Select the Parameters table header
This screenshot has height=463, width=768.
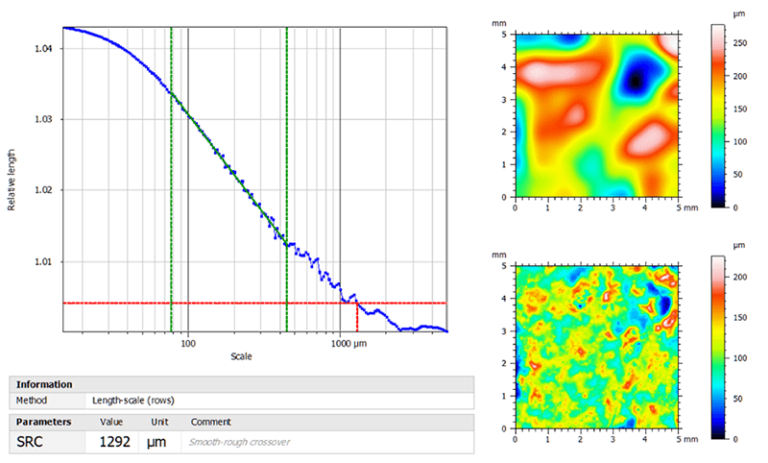click(44, 422)
